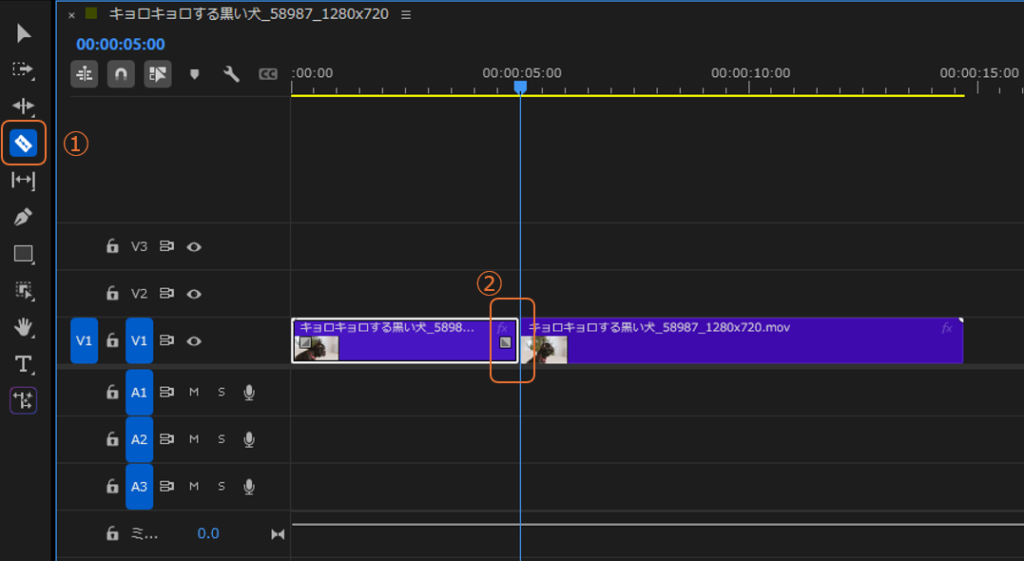
Task: Hide the V3 track with eye icon
Action: 194,246
